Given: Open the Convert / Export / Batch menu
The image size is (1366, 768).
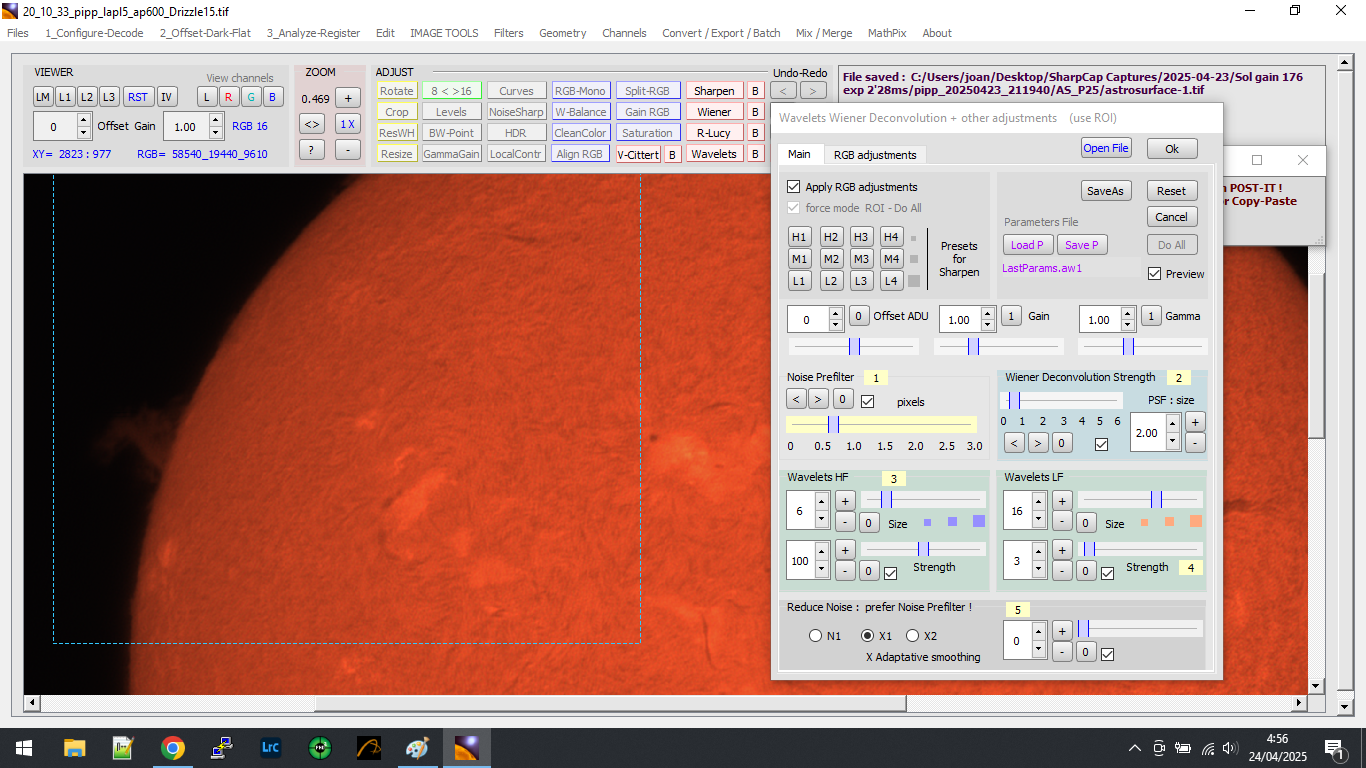Looking at the screenshot, I should click(721, 33).
